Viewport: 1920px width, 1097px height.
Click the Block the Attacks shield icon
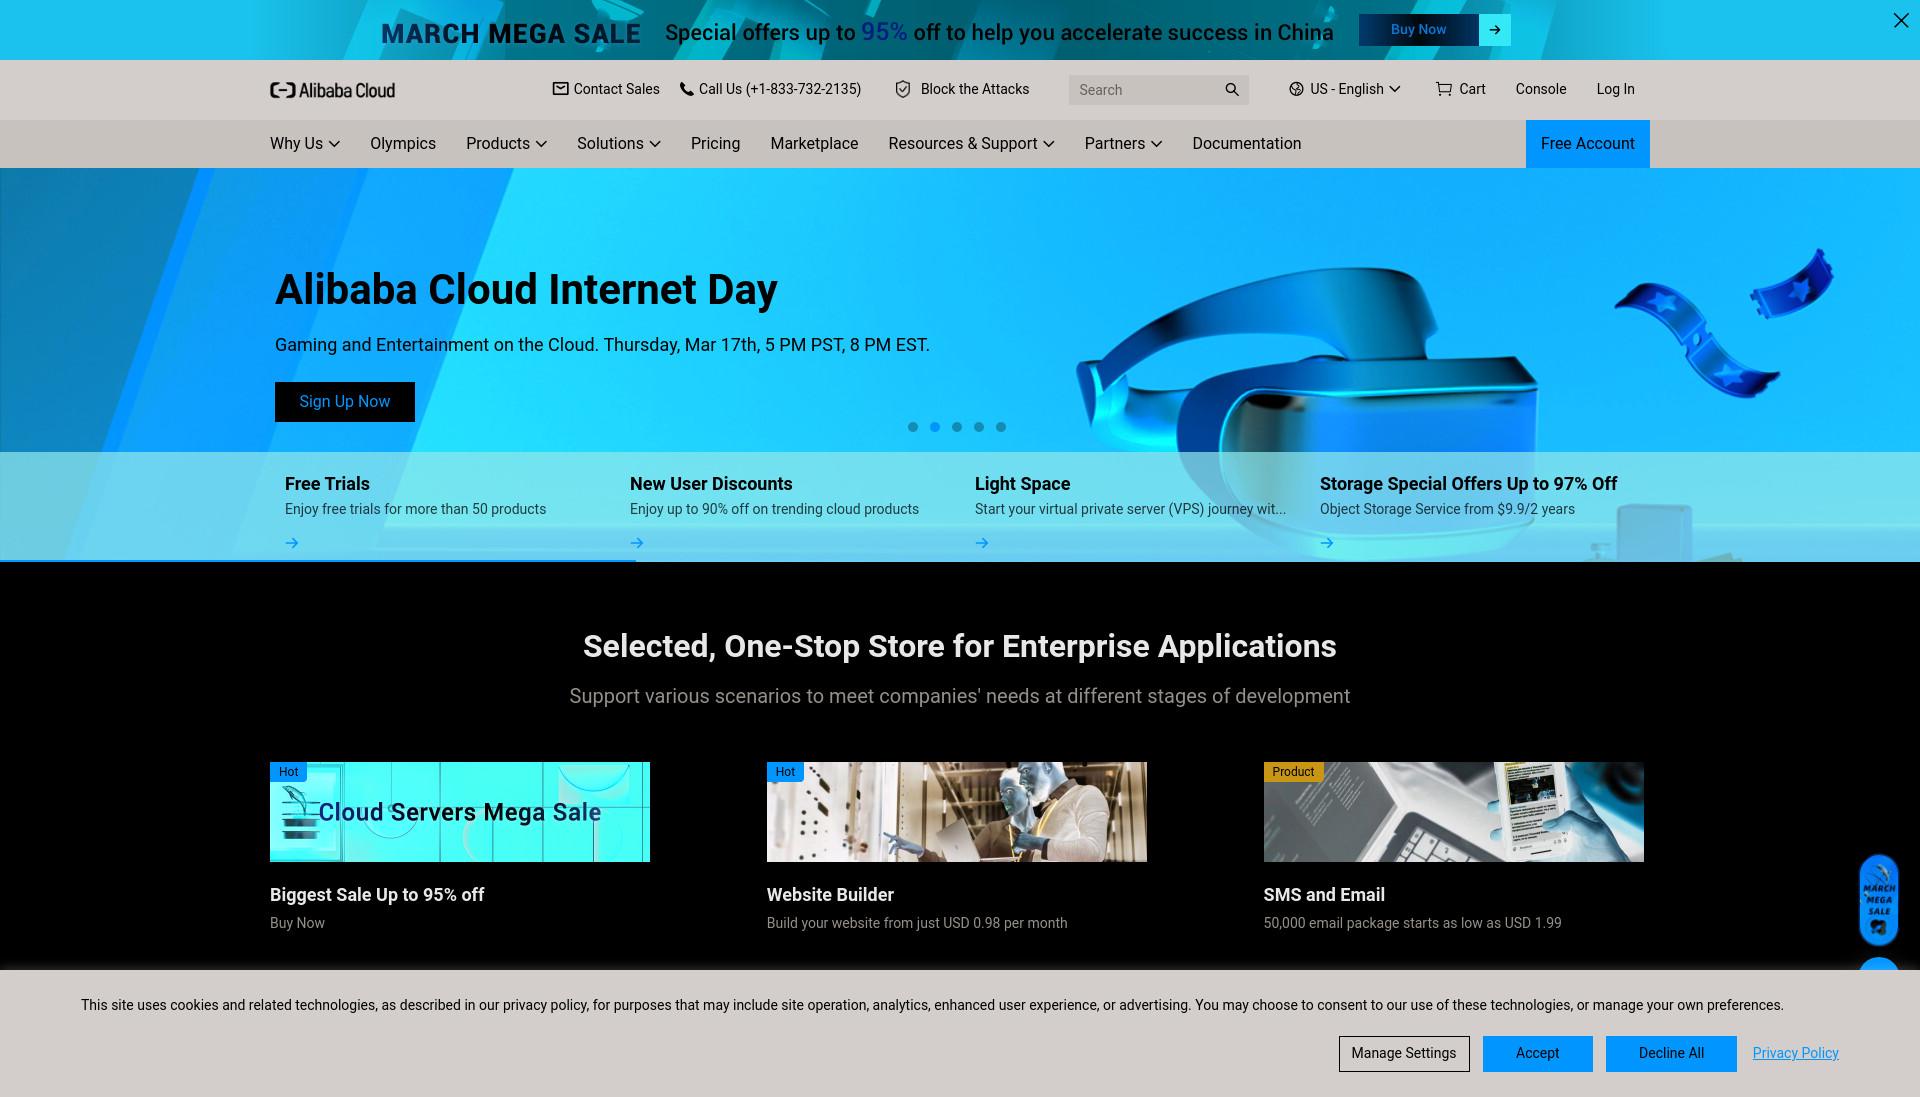pos(903,89)
